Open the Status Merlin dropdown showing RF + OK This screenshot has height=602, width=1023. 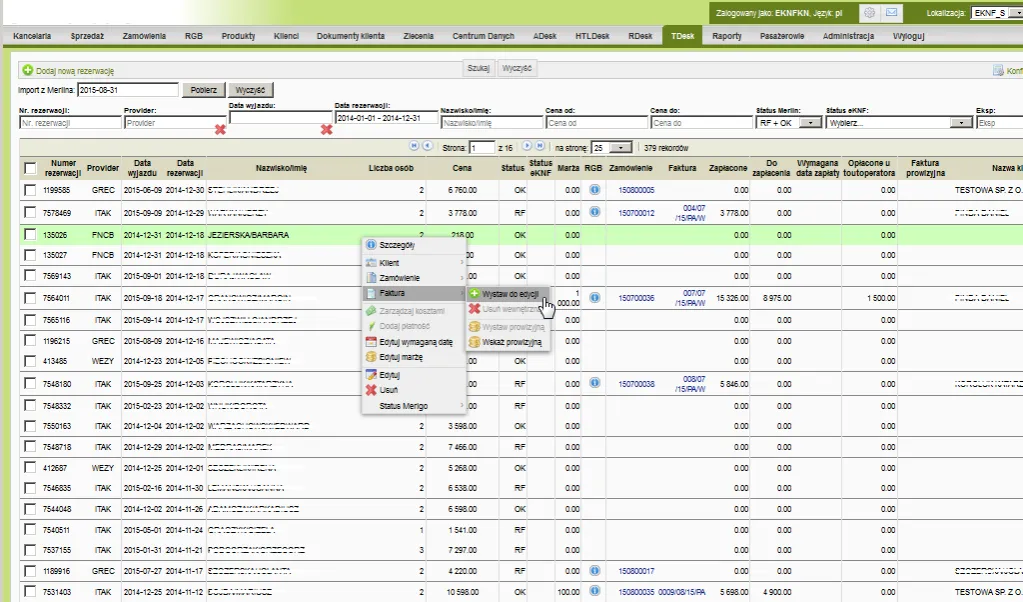[x=789, y=122]
